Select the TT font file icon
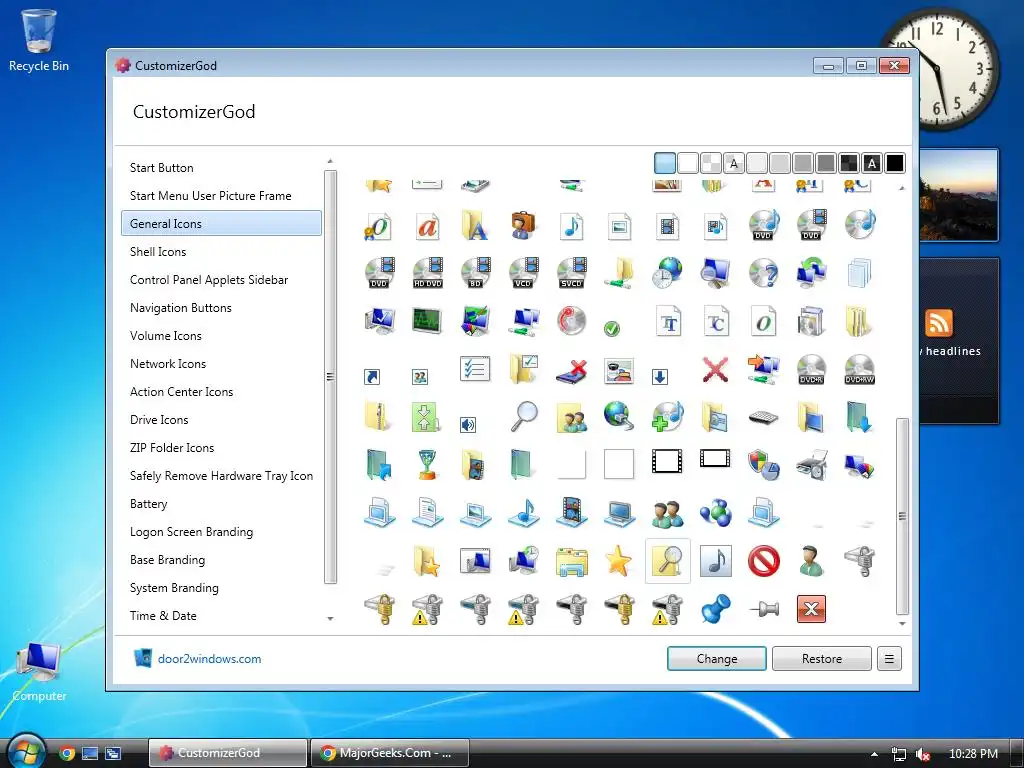 click(x=669, y=321)
